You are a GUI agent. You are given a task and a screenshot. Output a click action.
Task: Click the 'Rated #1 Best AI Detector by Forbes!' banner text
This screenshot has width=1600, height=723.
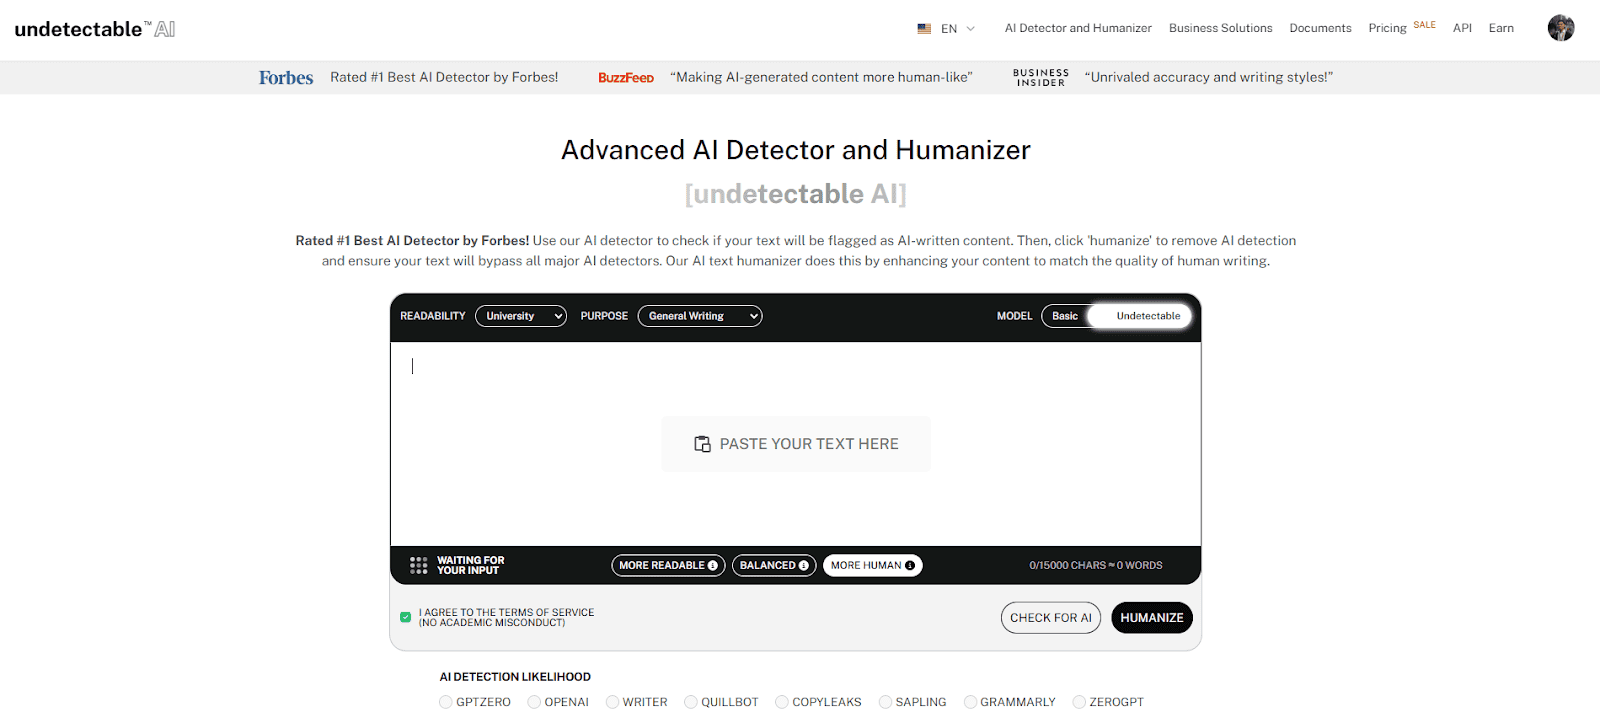(444, 77)
